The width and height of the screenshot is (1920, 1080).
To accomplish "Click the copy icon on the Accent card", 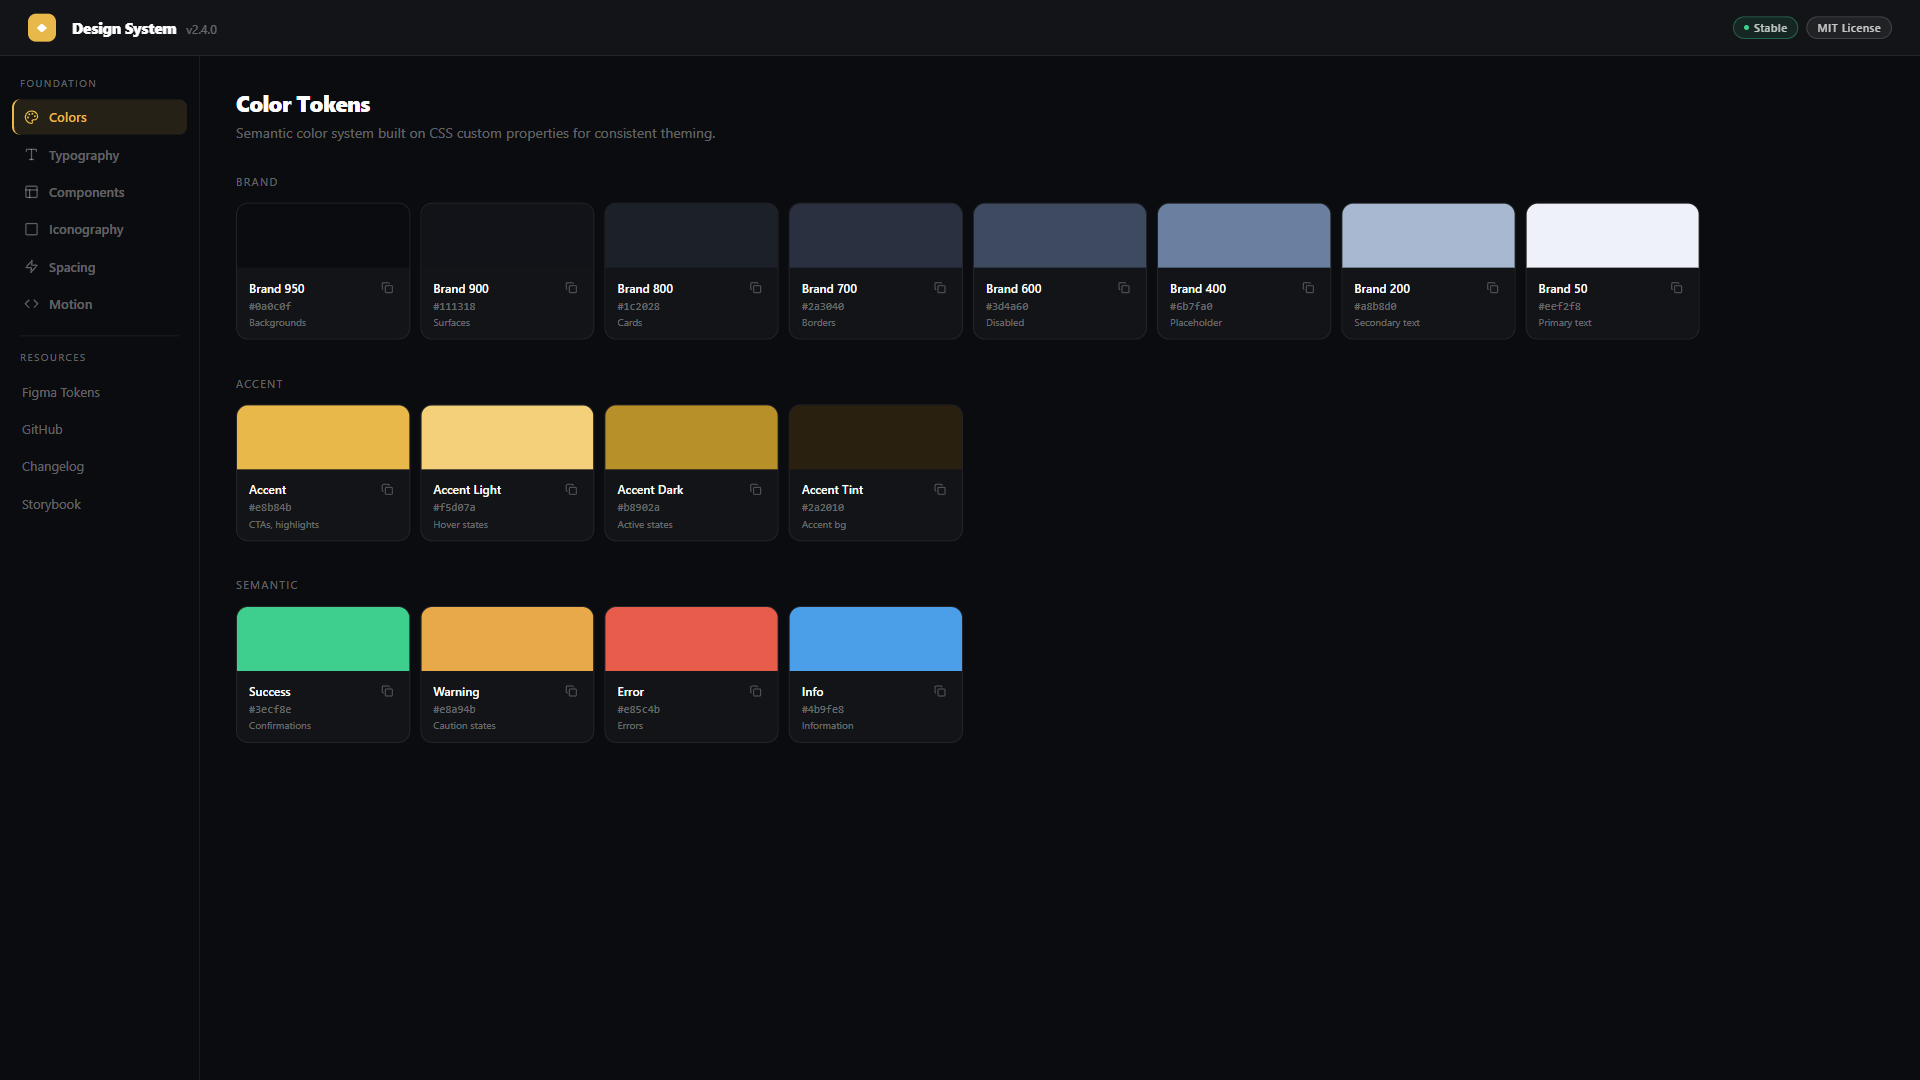I will click(388, 490).
